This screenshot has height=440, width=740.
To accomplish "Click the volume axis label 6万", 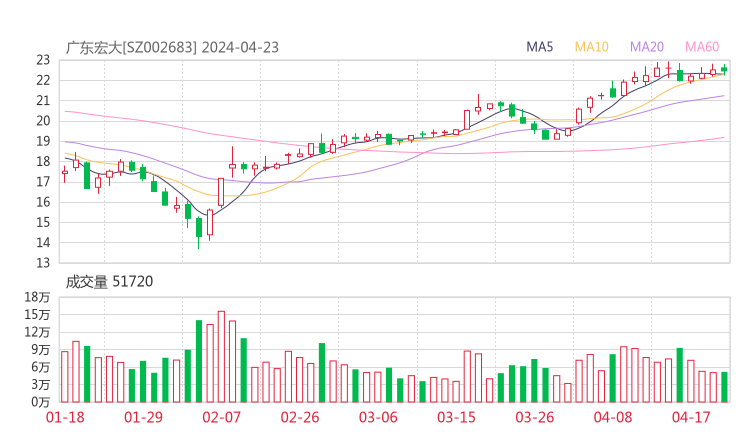I will (41, 367).
